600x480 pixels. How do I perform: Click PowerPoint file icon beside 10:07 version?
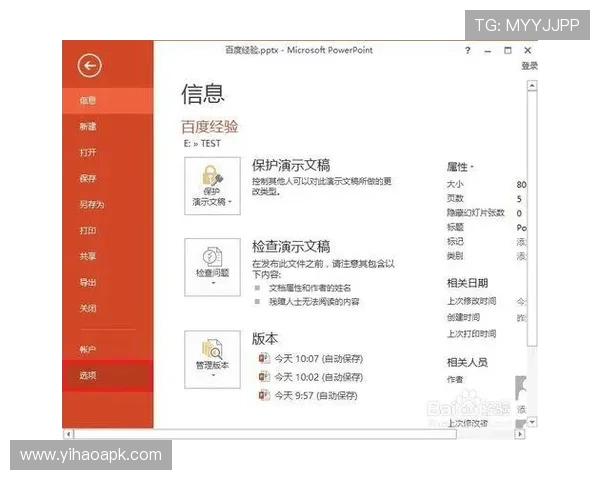tap(264, 358)
